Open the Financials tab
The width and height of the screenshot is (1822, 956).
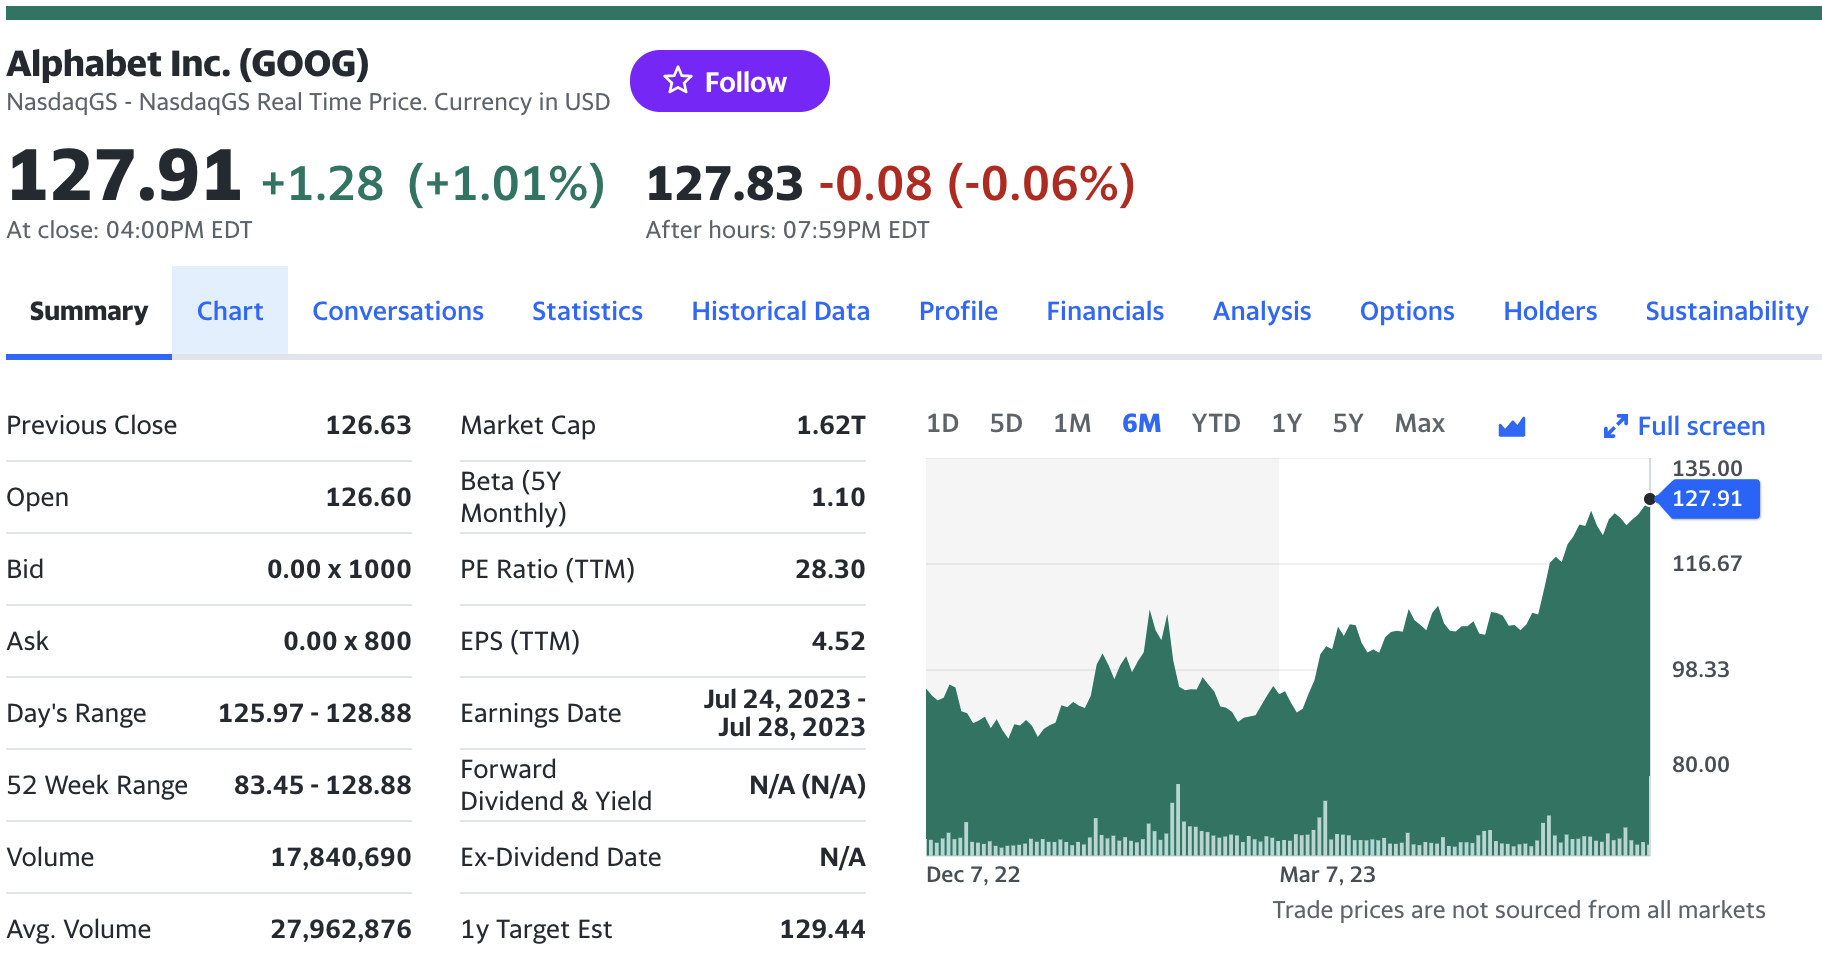1105,311
